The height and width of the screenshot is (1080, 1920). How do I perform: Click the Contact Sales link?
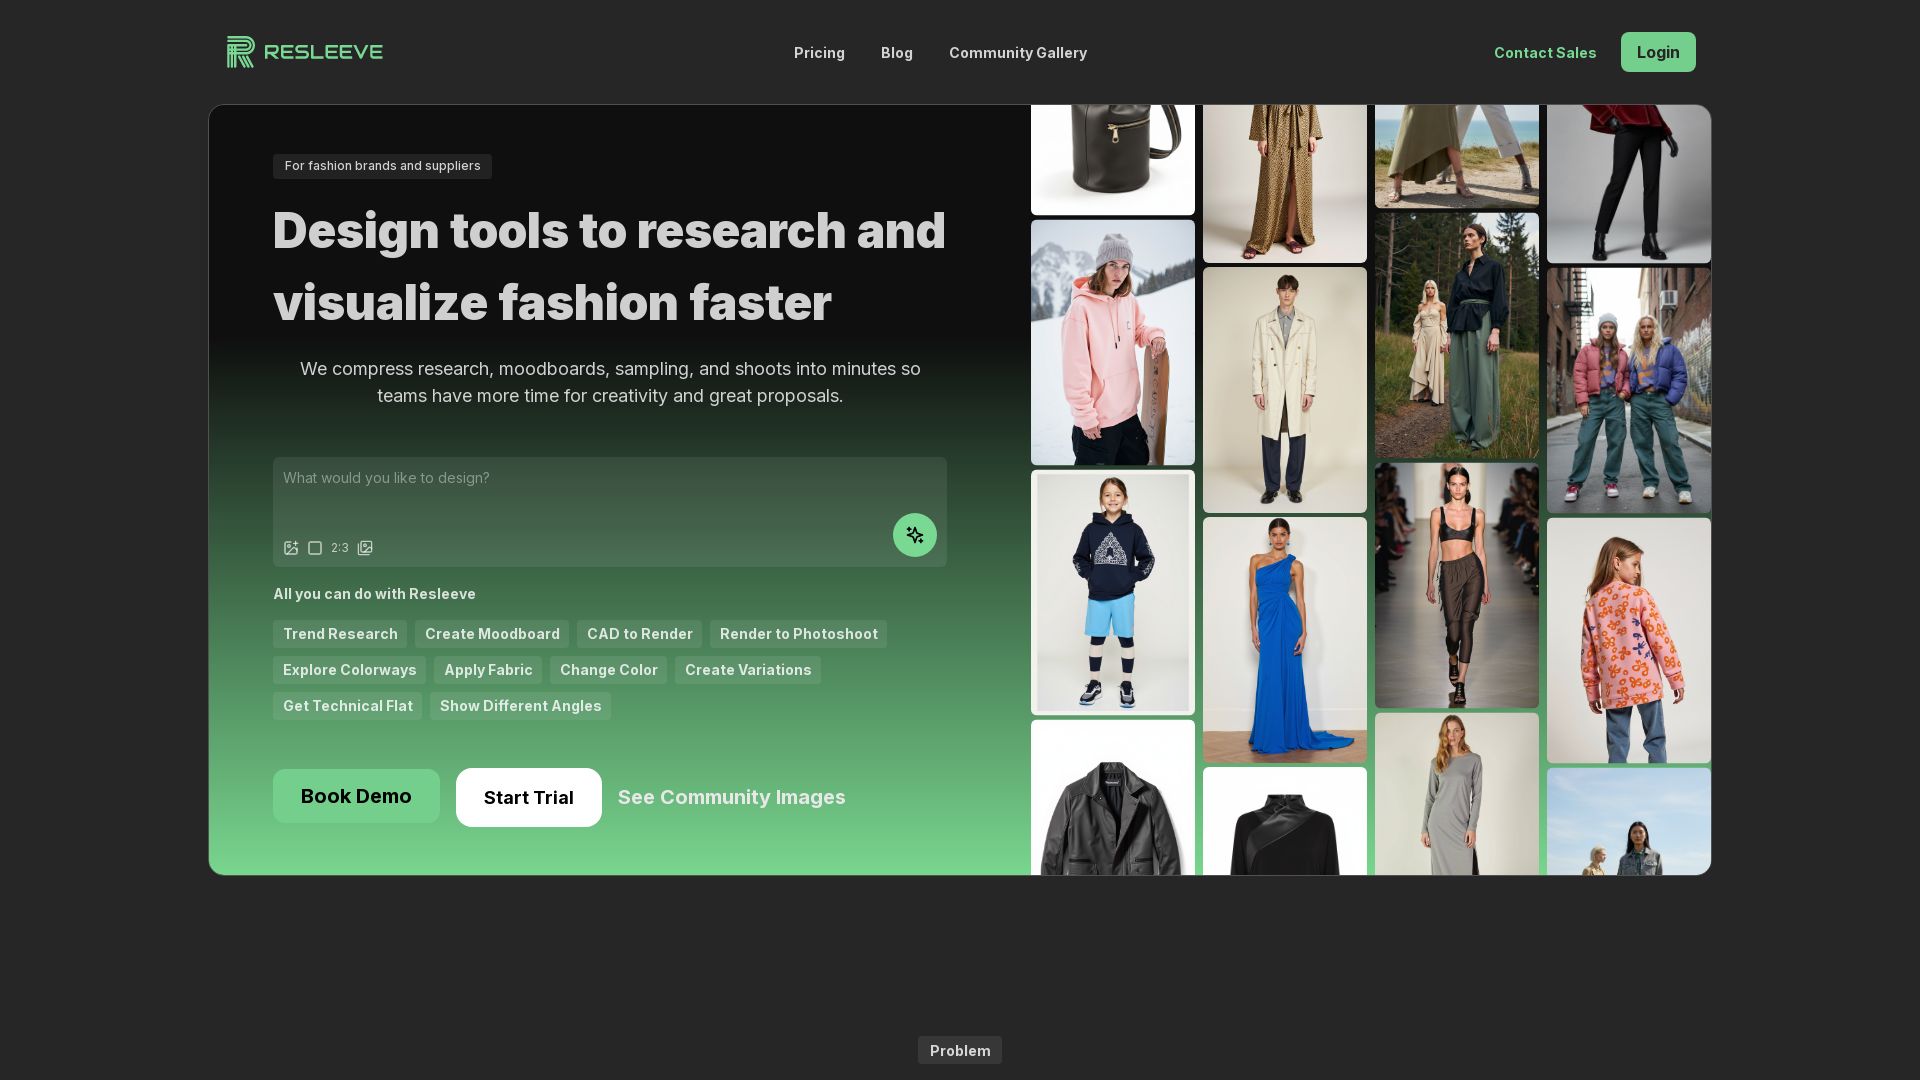(x=1544, y=53)
